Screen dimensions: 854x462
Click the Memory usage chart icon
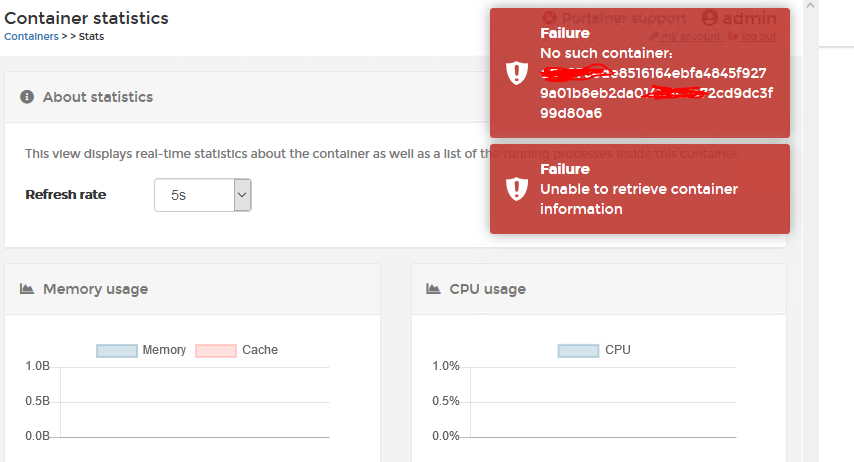click(x=27, y=289)
